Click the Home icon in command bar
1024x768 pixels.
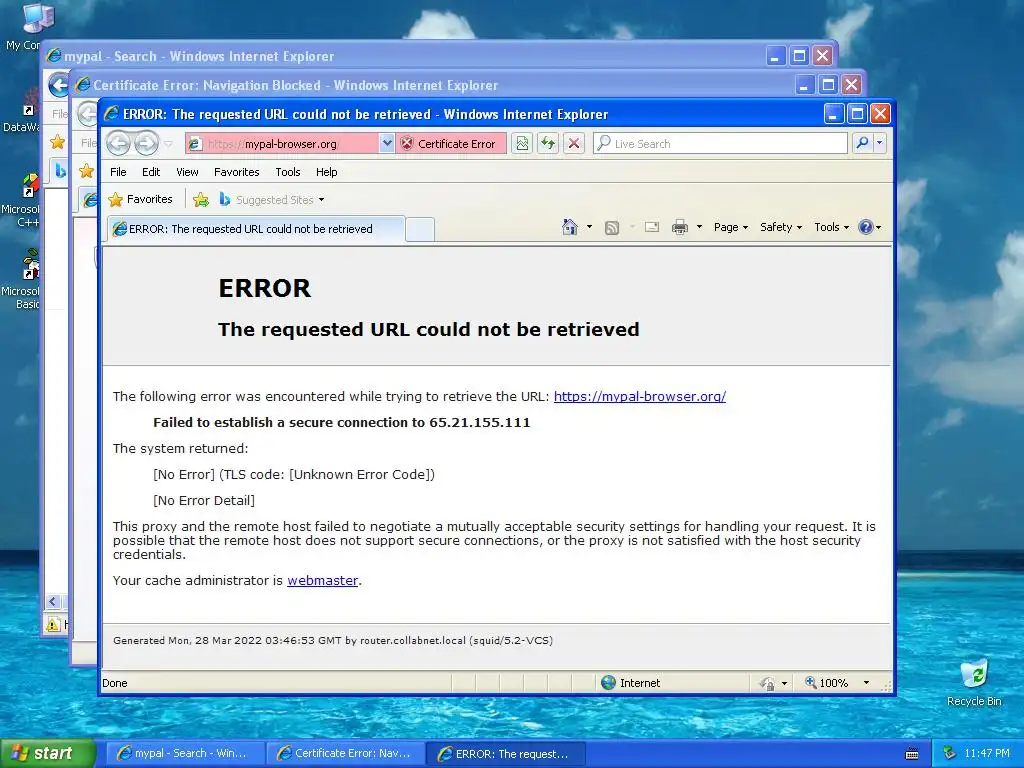point(570,227)
